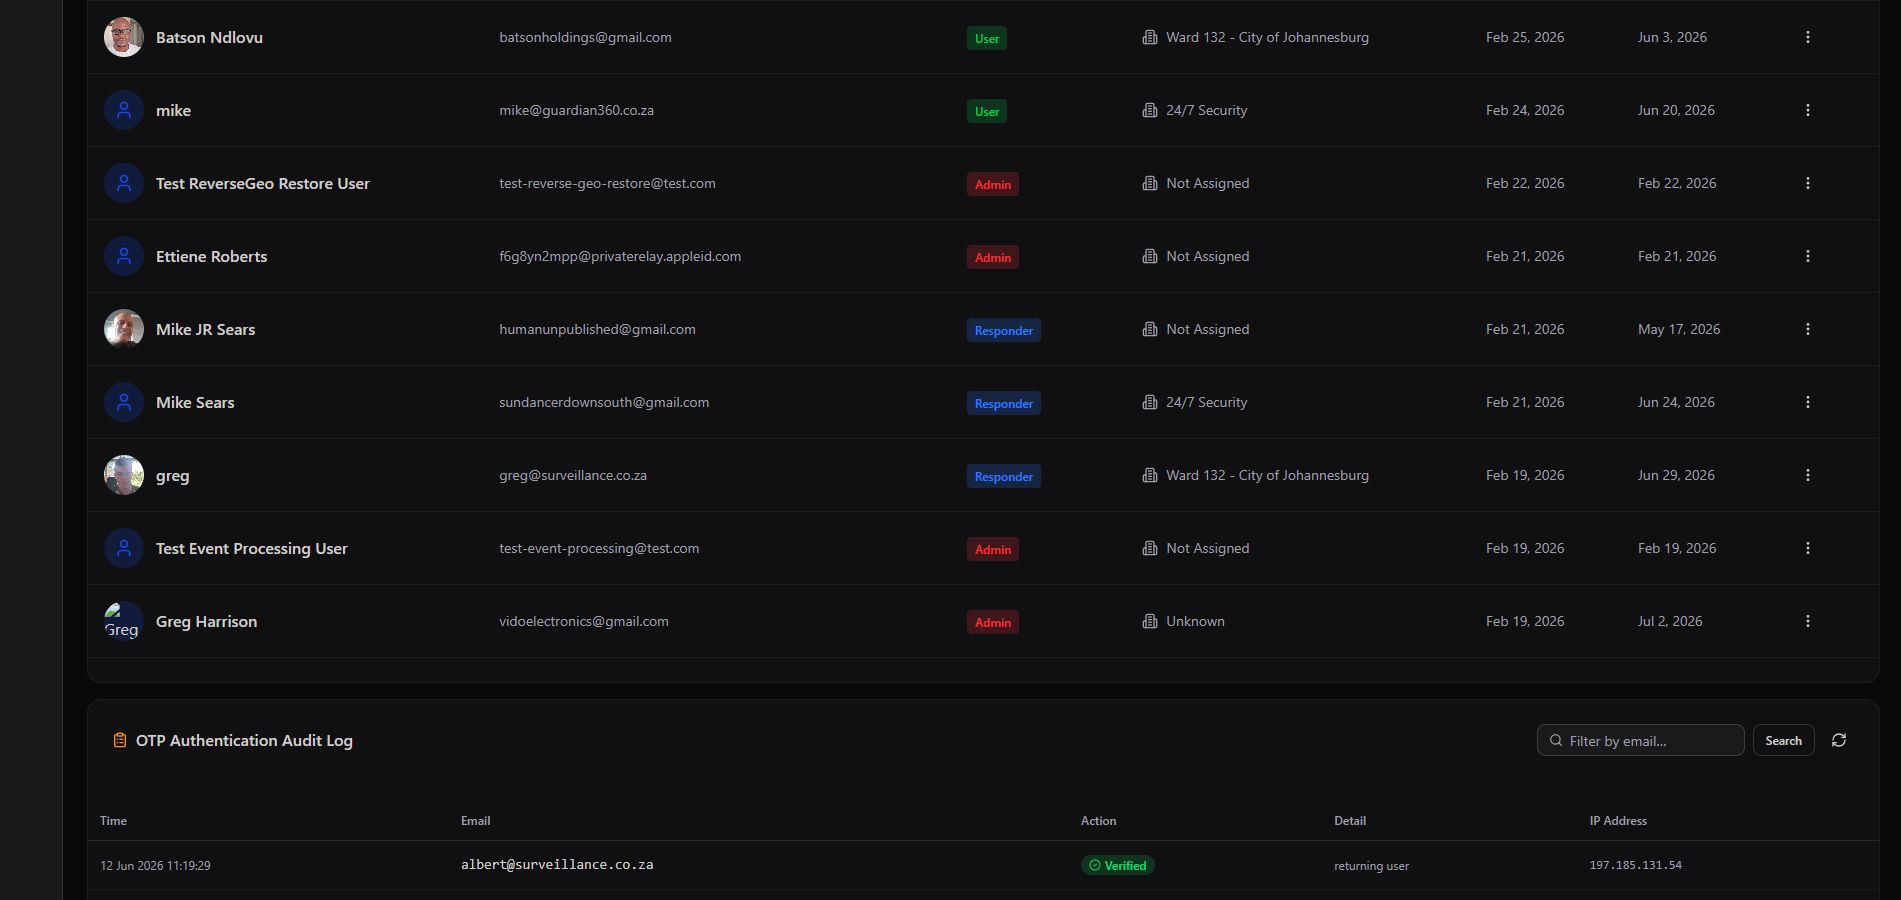Click Admin badge for Ettiene Roberts
The height and width of the screenshot is (900, 1901).
(x=992, y=258)
